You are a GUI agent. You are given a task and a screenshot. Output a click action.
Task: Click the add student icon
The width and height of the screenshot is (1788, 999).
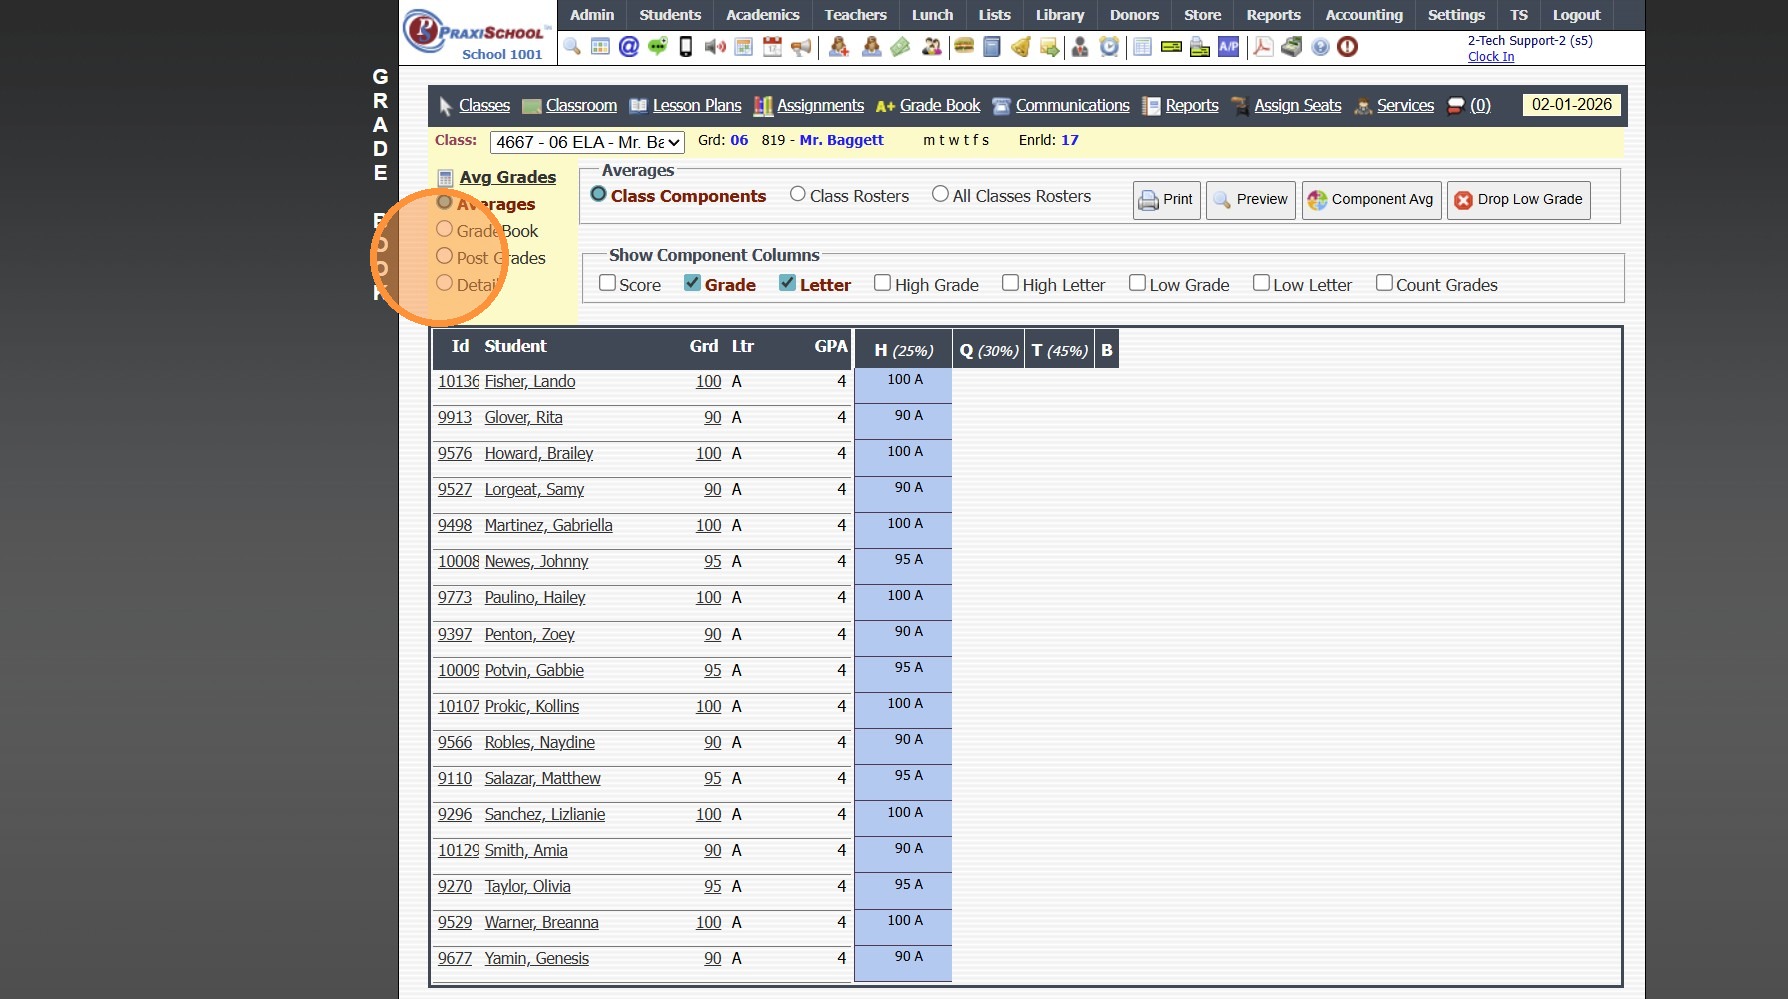point(839,47)
